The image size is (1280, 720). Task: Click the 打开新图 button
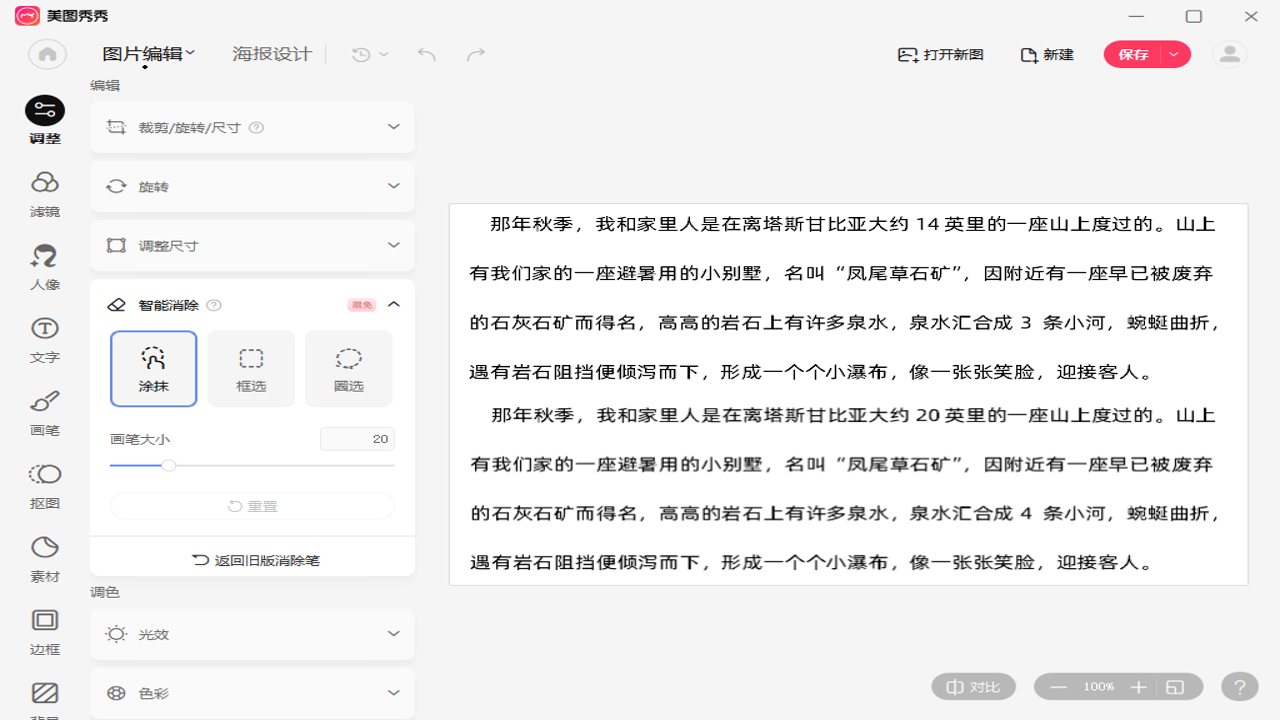click(941, 54)
